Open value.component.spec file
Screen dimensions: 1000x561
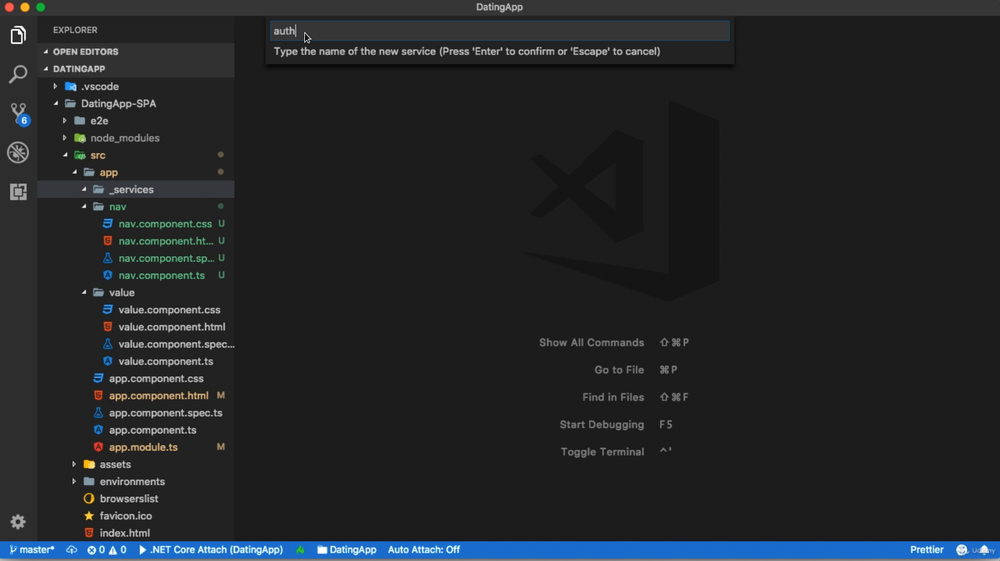pos(136,344)
